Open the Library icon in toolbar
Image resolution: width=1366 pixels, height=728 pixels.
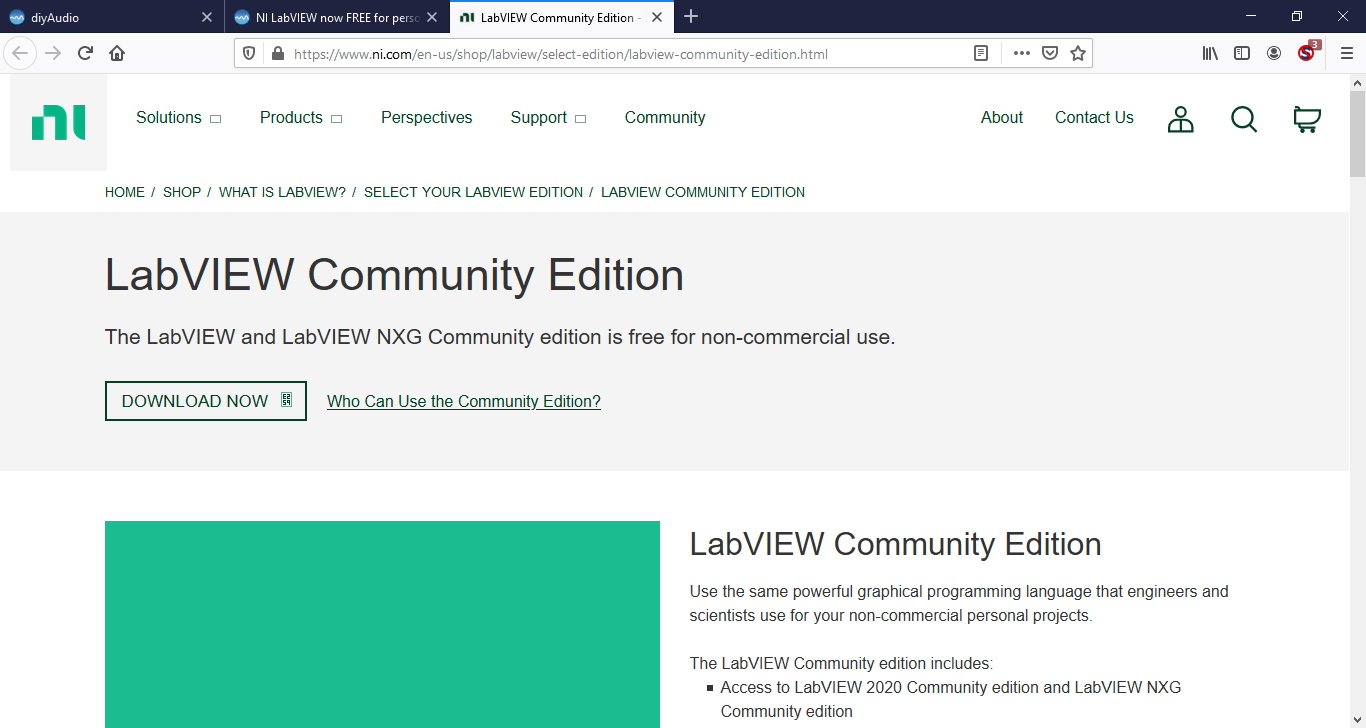(x=1210, y=54)
